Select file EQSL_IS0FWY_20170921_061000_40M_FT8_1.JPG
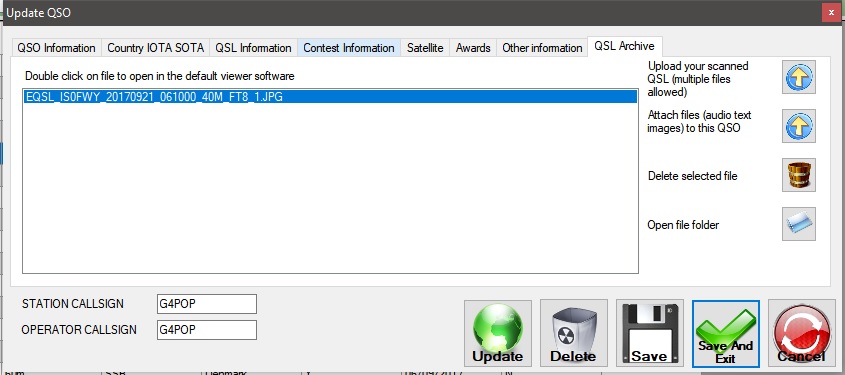This screenshot has height=375, width=845. tap(330, 97)
